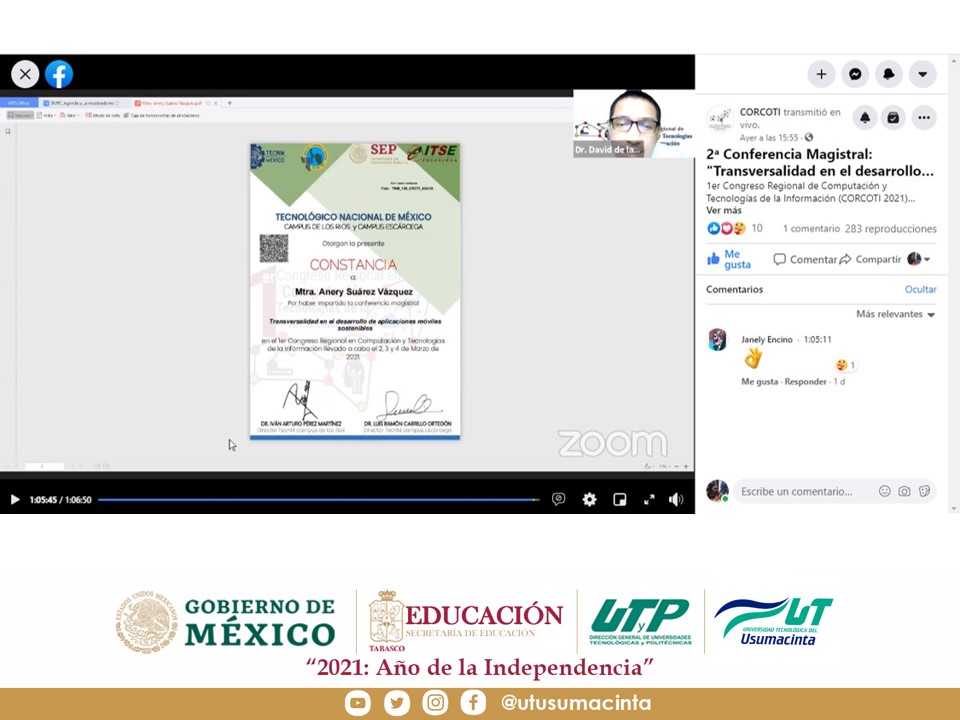Mute the video volume
The height and width of the screenshot is (720, 960).
coord(676,499)
